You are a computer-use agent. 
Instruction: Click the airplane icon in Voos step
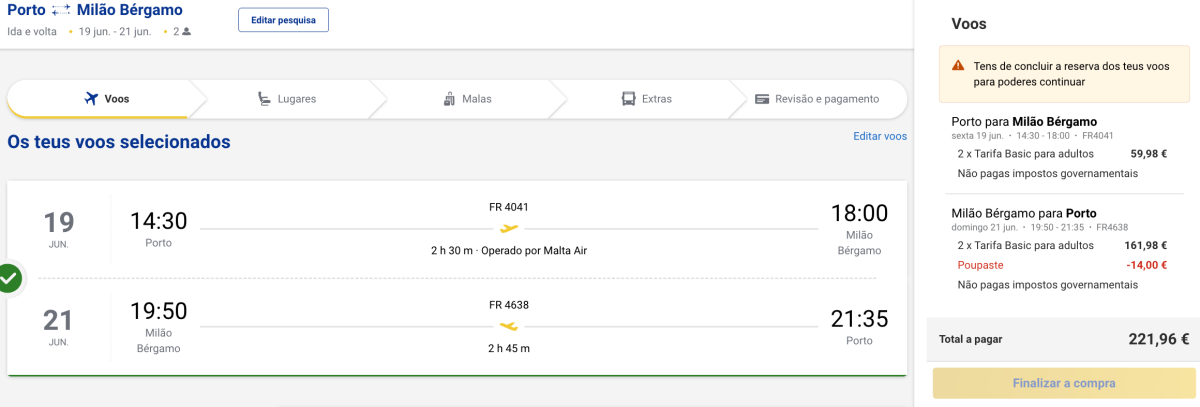pos(91,99)
